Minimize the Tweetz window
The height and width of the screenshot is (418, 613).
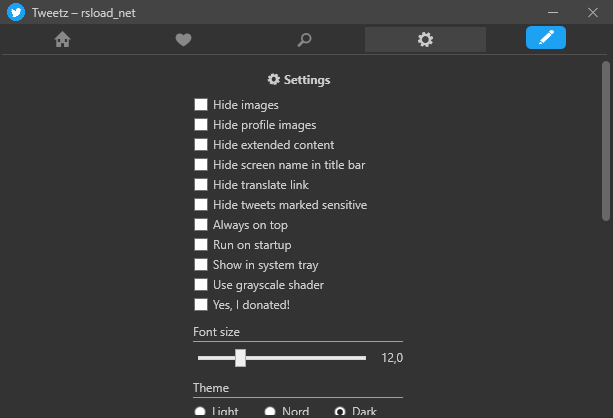(550, 11)
